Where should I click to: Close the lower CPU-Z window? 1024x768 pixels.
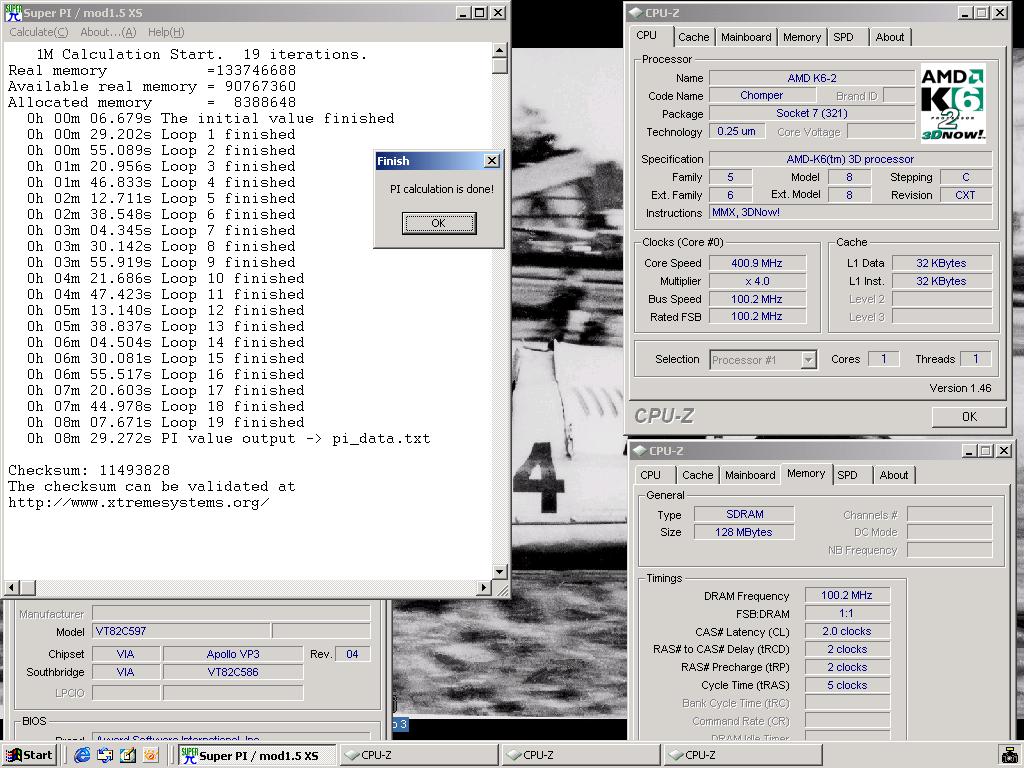coord(1004,451)
